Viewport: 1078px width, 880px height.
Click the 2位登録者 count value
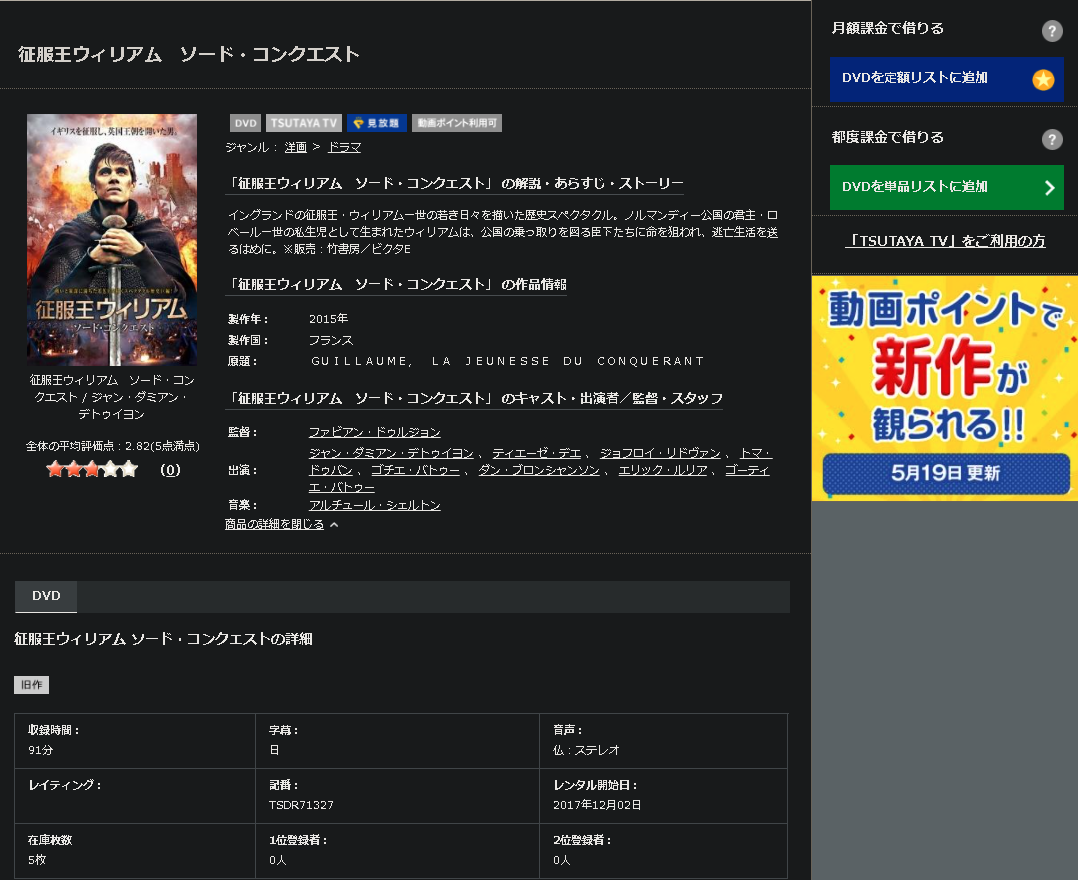click(562, 860)
